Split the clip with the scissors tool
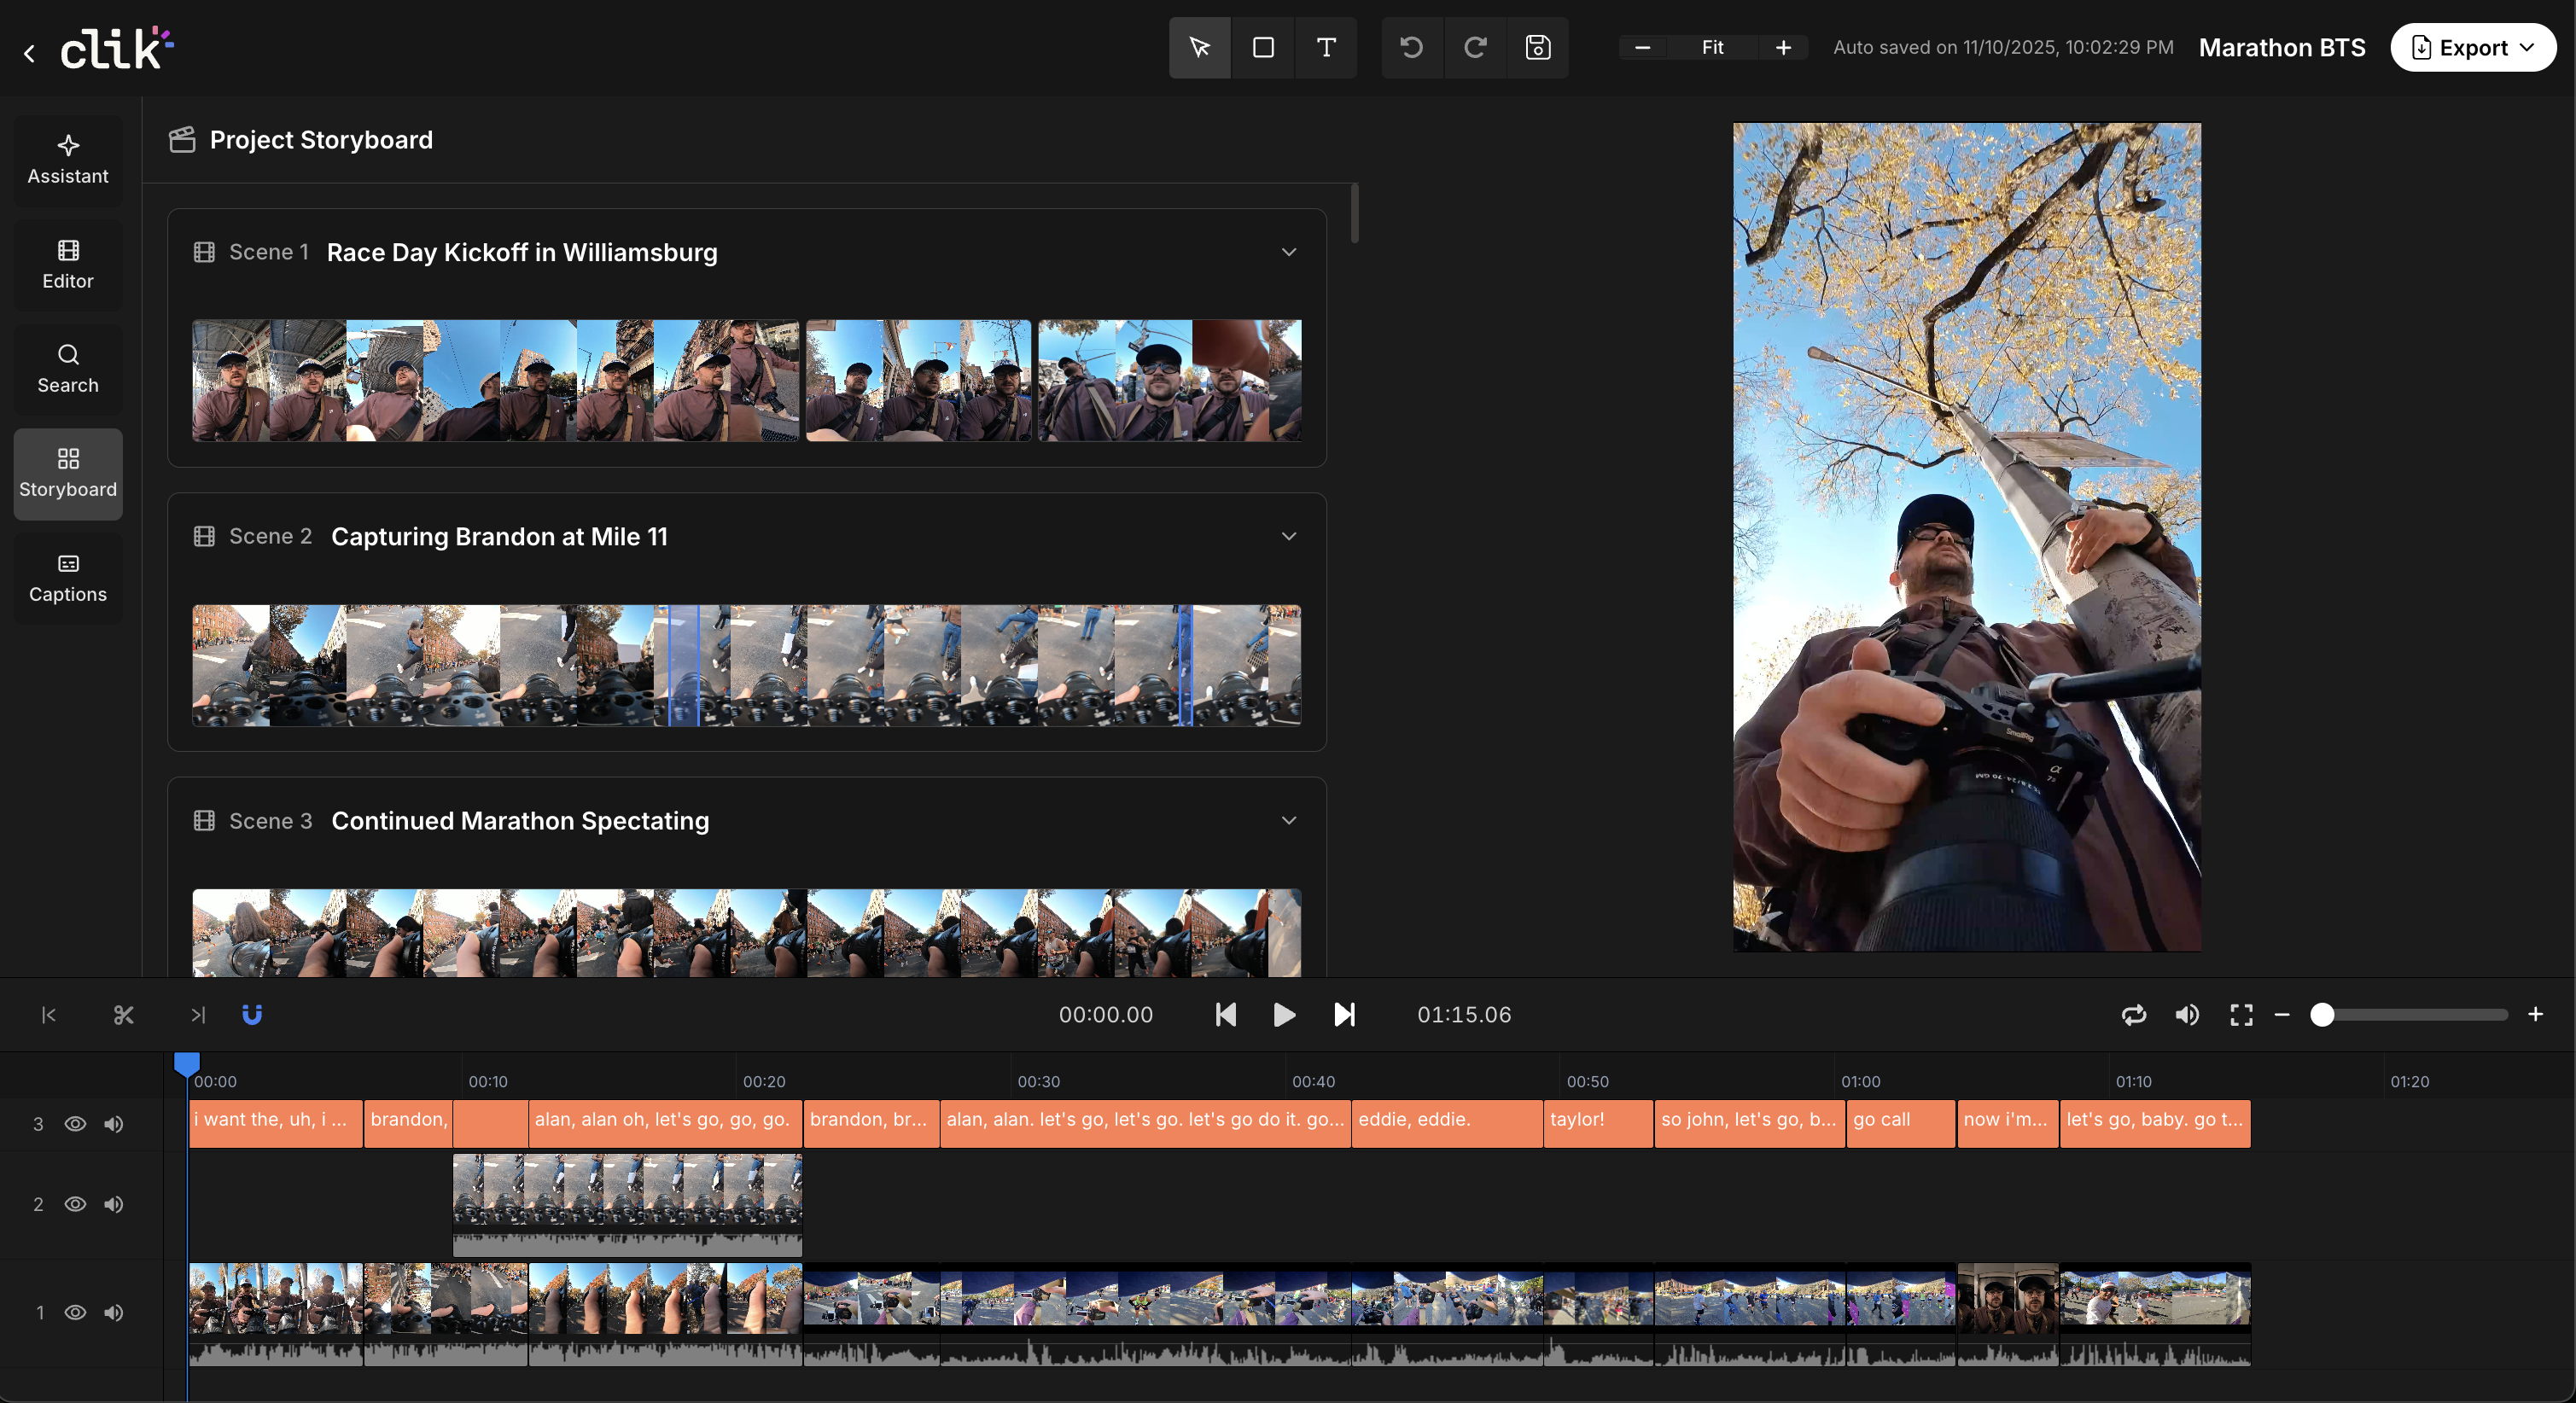 [x=124, y=1014]
